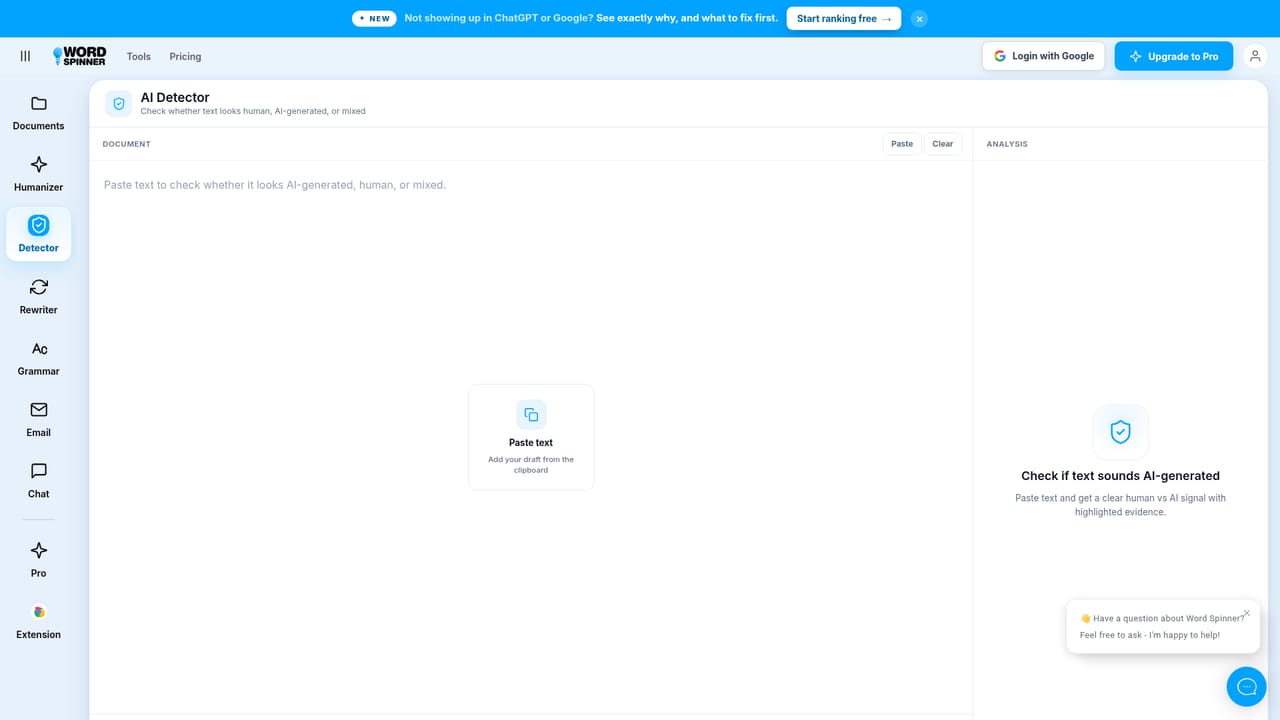This screenshot has width=1280, height=720.
Task: Click the Word Spinner logo
Action: (79, 56)
